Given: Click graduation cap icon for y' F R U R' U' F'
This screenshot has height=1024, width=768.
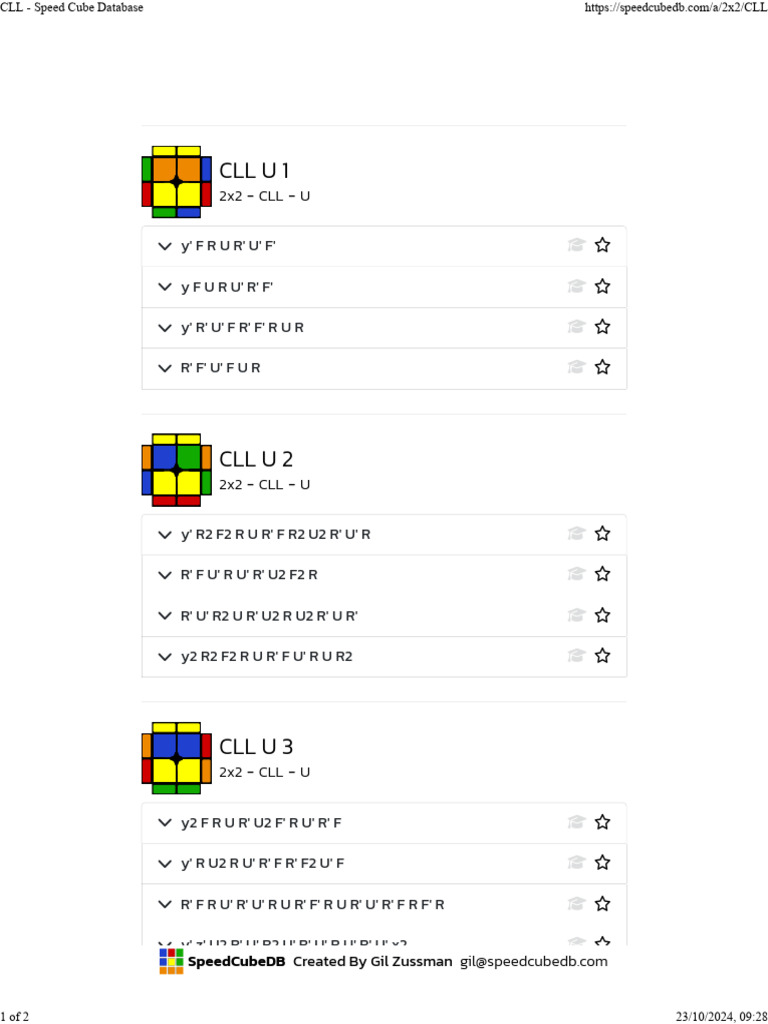Looking at the screenshot, I should (576, 245).
